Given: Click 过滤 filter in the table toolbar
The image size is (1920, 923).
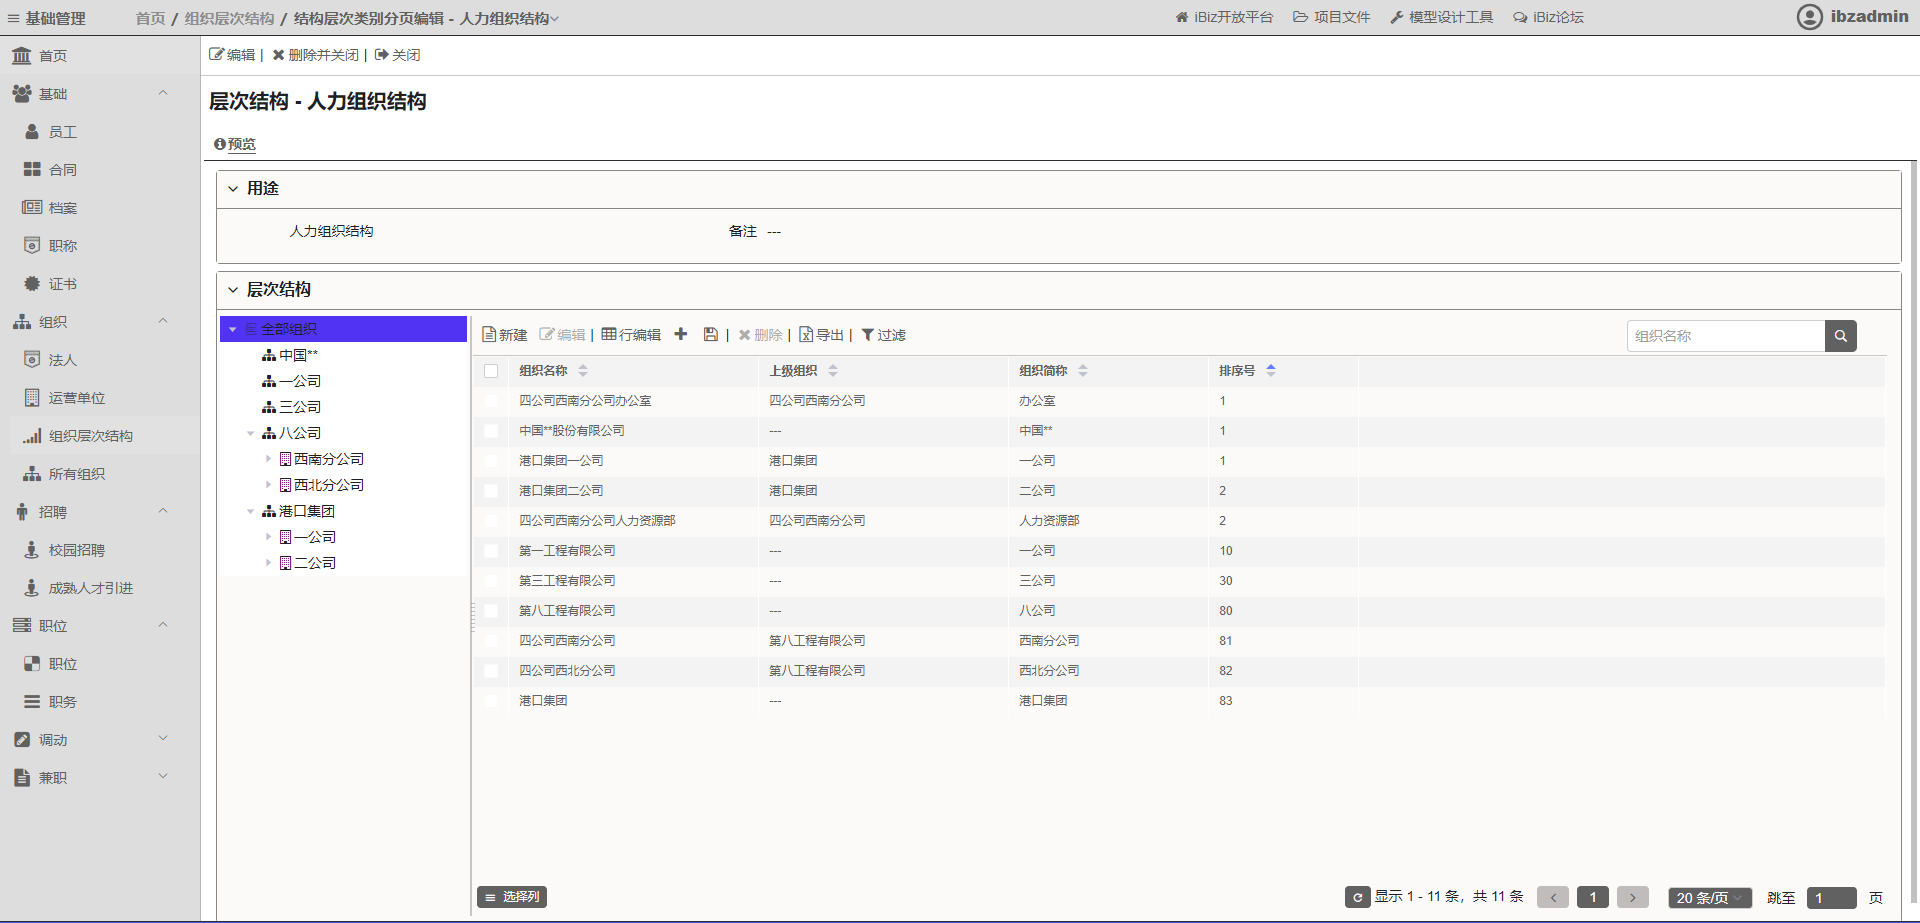Looking at the screenshot, I should pos(884,335).
